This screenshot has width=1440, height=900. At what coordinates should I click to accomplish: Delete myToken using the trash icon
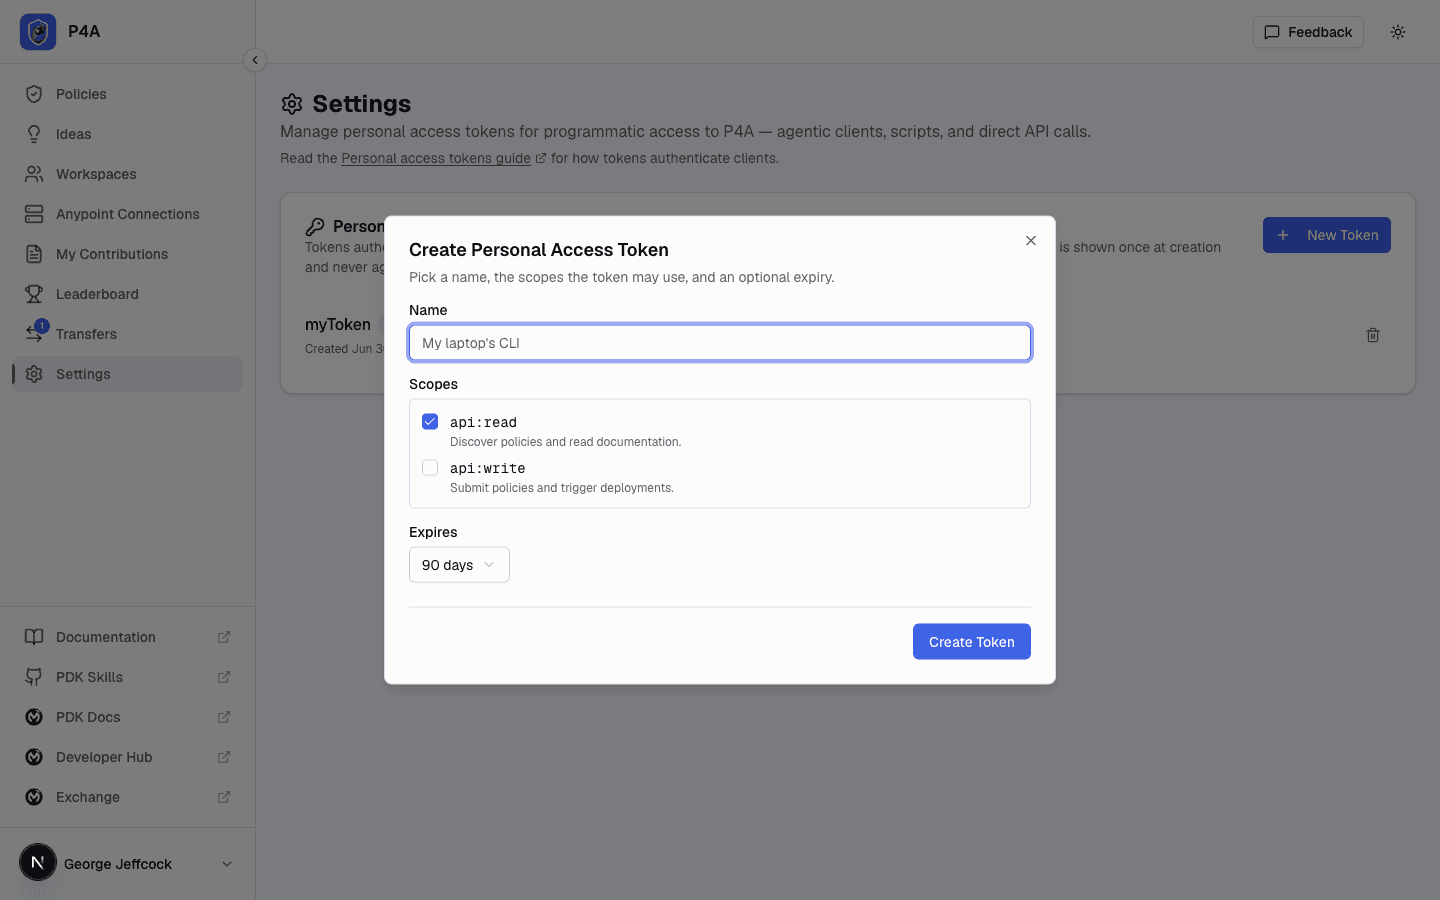coord(1373,335)
